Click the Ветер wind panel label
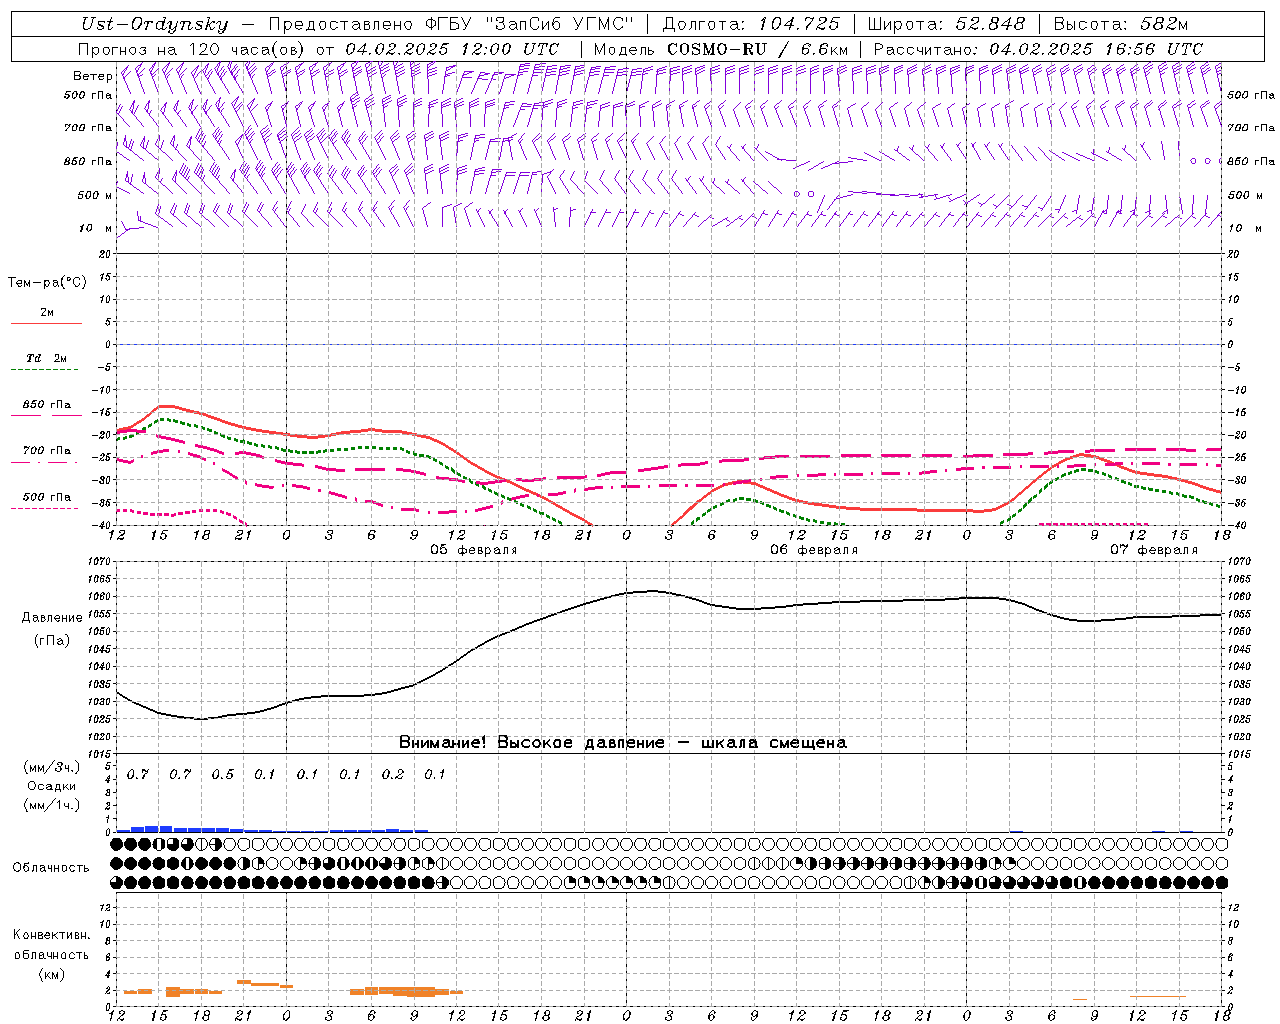This screenshot has height=1024, width=1280. tap(92, 76)
